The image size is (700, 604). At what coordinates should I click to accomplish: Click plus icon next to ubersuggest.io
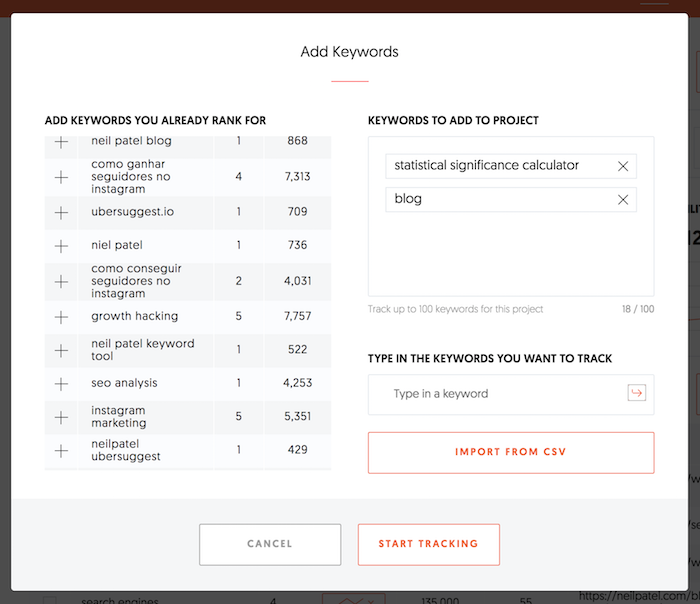(61, 212)
